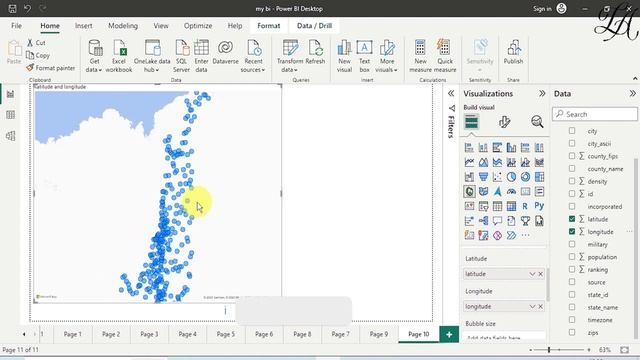Choose the pie chart visualization

click(511, 177)
